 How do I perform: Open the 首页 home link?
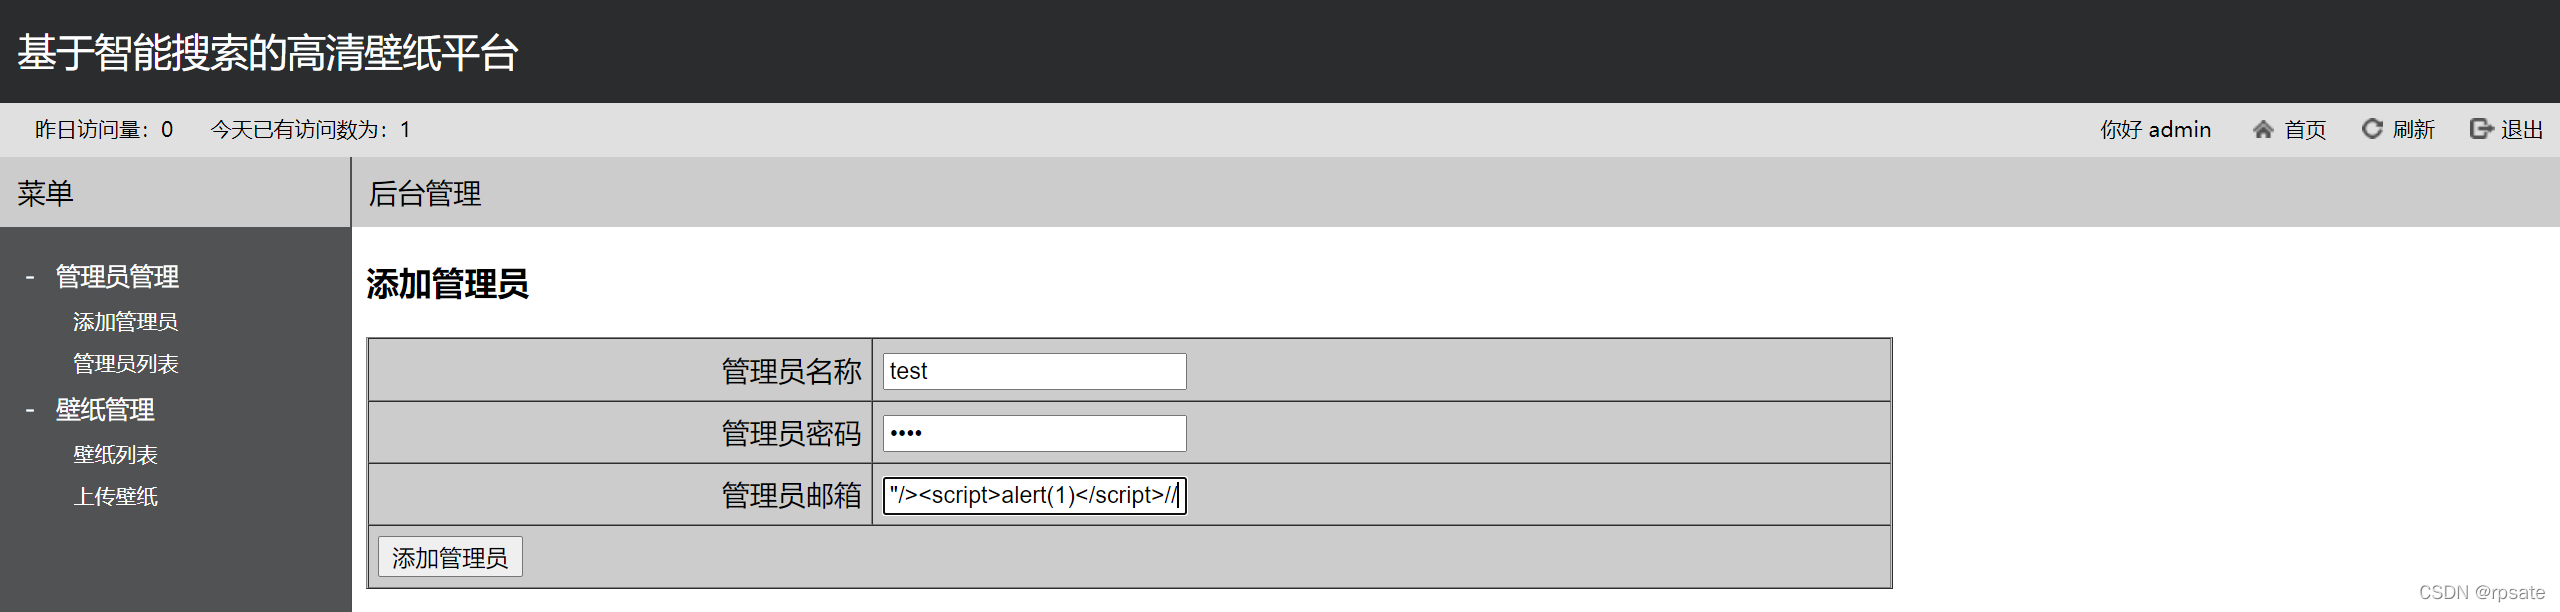point(2305,130)
